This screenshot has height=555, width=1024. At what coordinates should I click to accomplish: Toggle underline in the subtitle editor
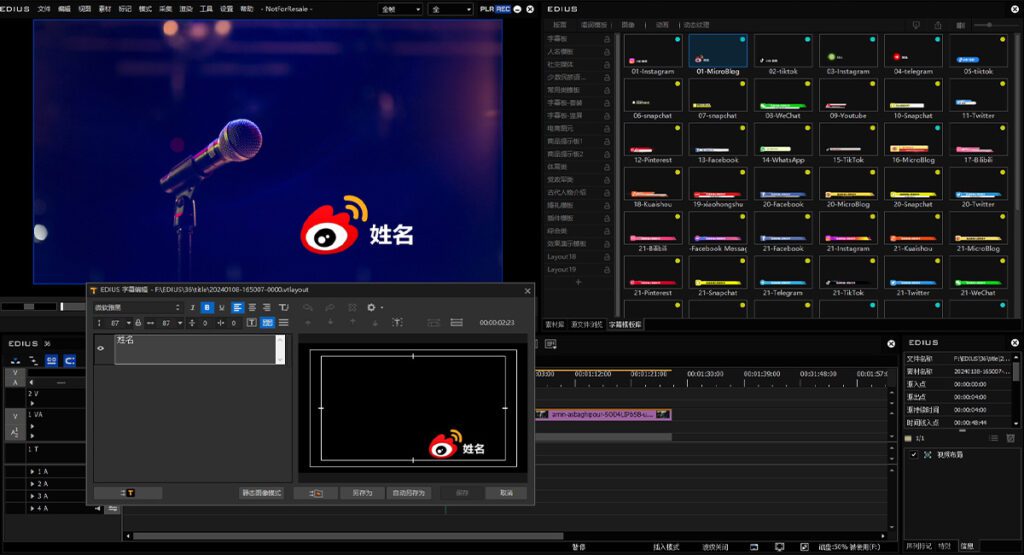coord(221,308)
